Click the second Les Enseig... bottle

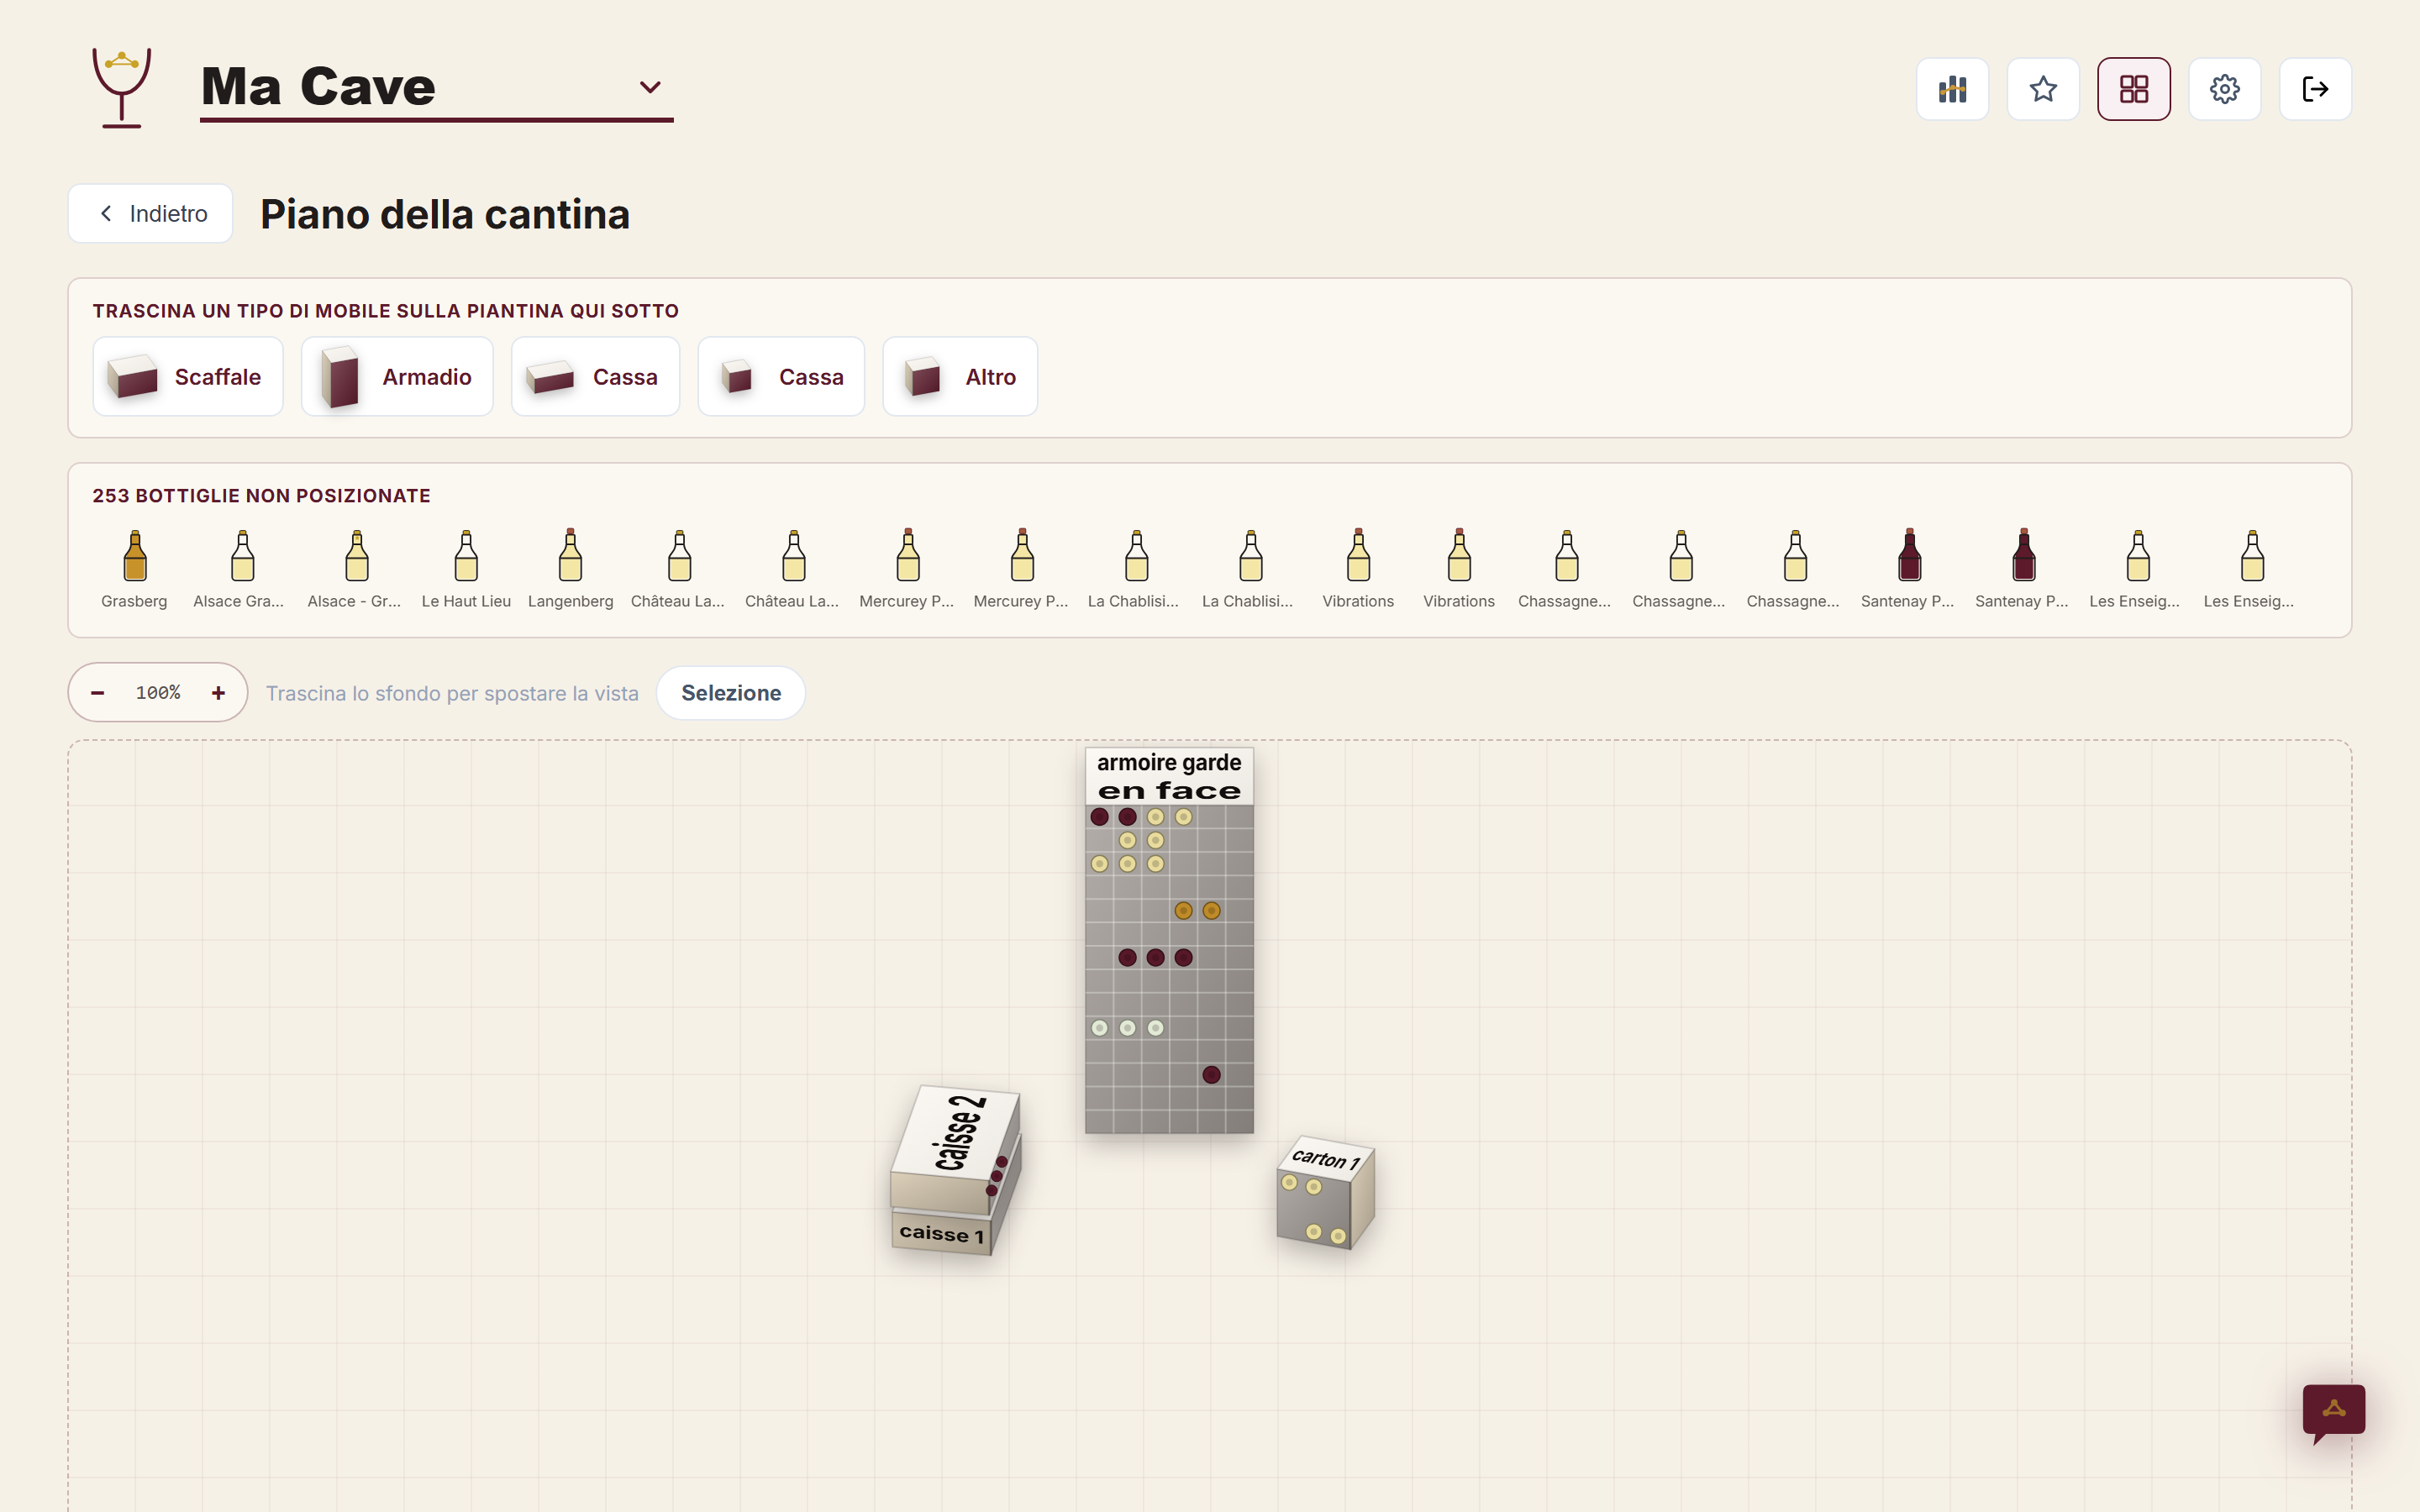pyautogui.click(x=2251, y=568)
